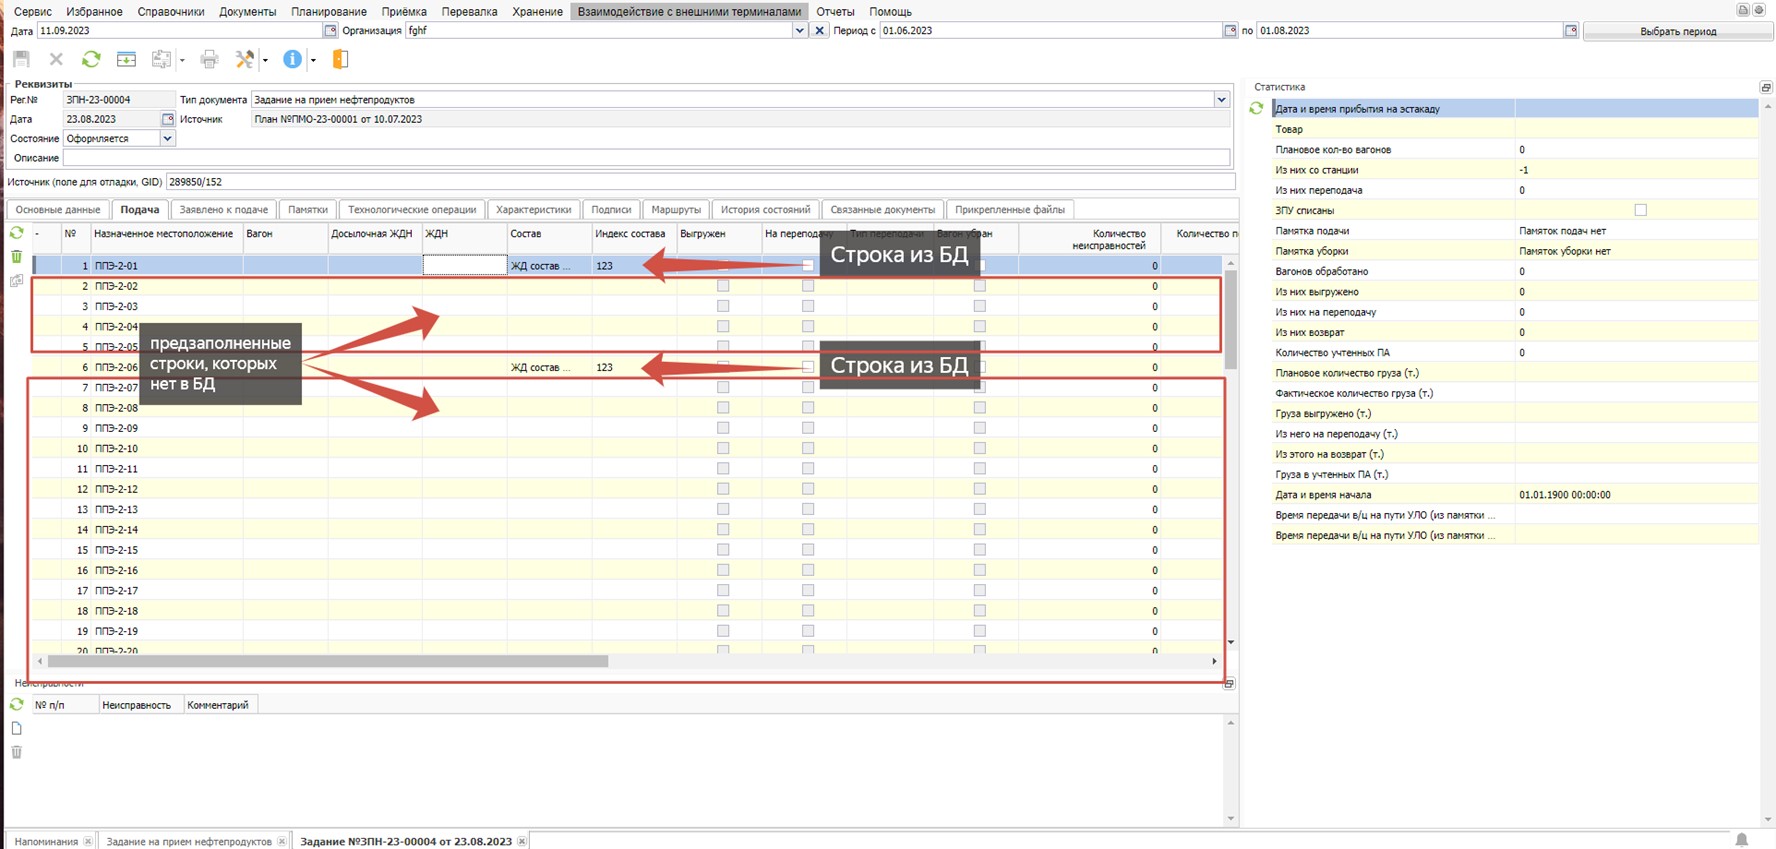The width and height of the screenshot is (1776, 849).
Task: Switch to the Технологические операции tab
Action: tap(411, 210)
